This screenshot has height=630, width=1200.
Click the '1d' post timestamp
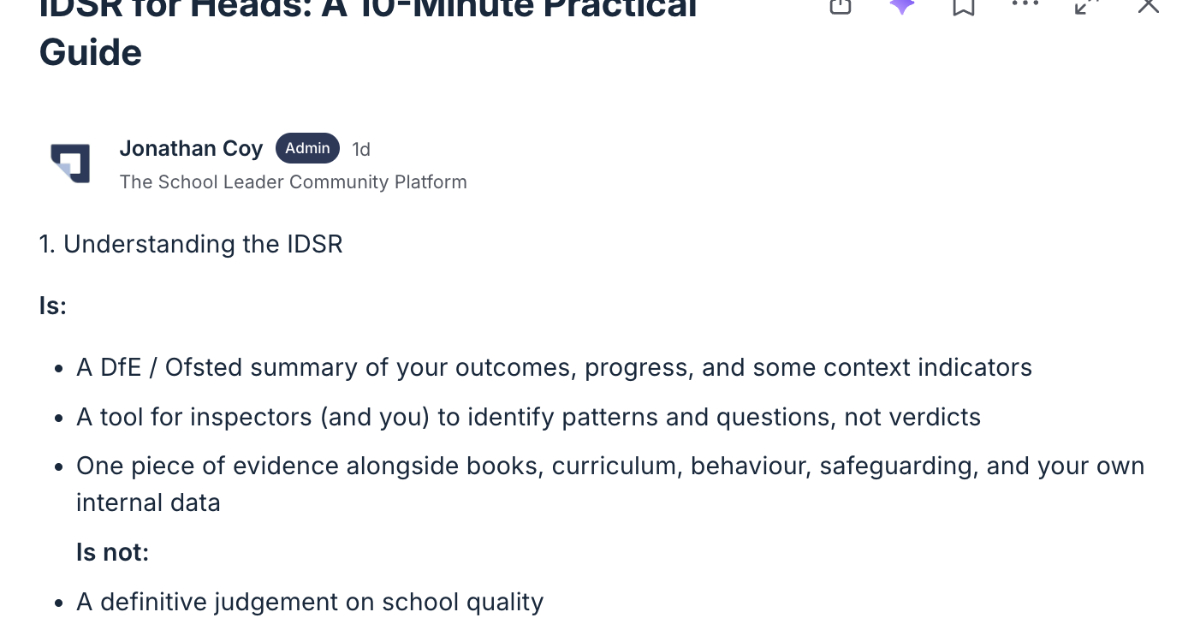click(x=361, y=150)
